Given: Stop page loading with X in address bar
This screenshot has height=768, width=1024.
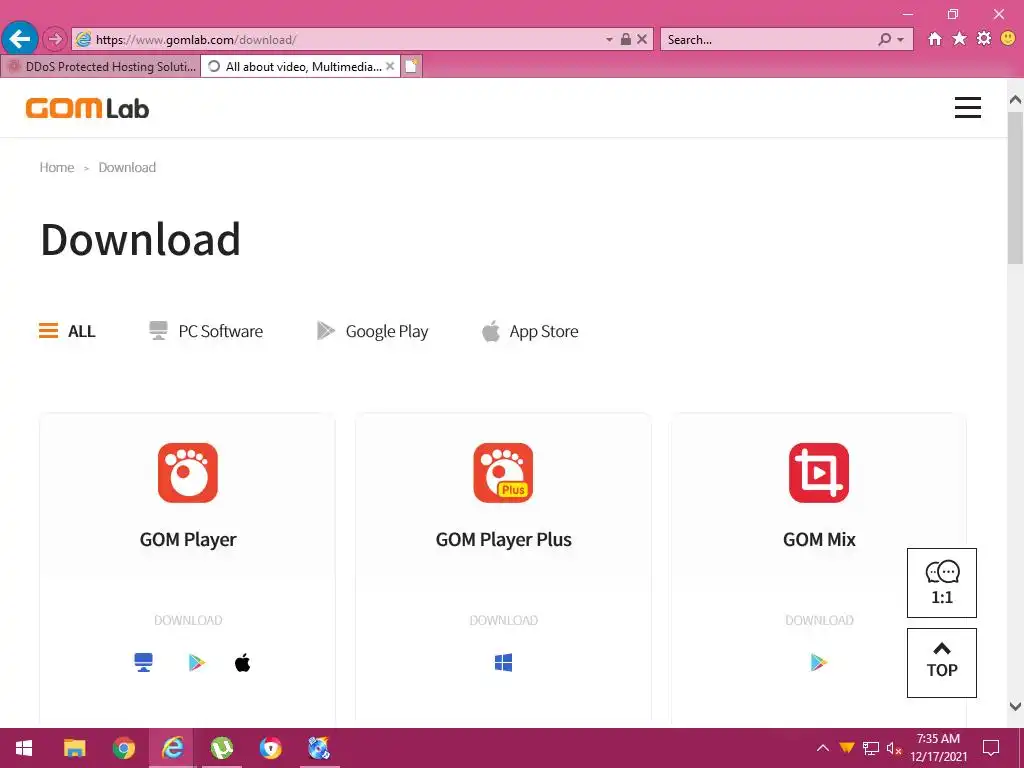Looking at the screenshot, I should point(642,39).
